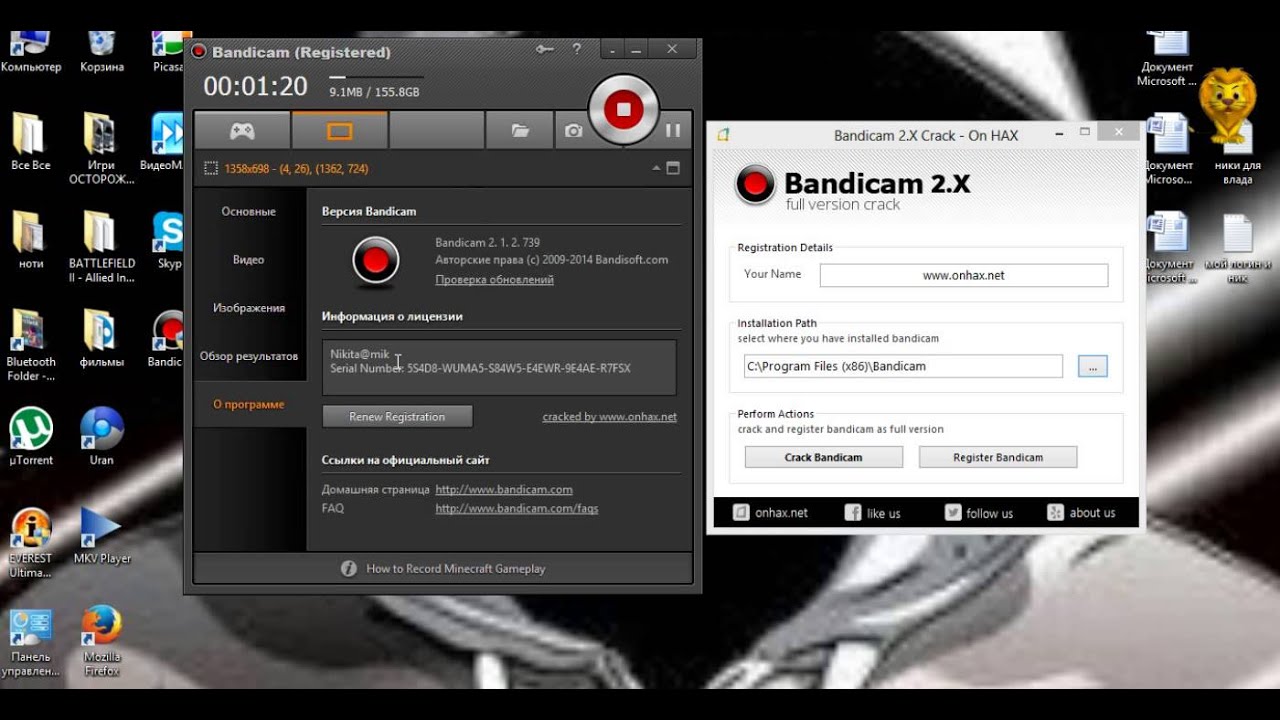The width and height of the screenshot is (1280, 720).
Task: Click the Facebook like us icon
Action: coord(853,513)
